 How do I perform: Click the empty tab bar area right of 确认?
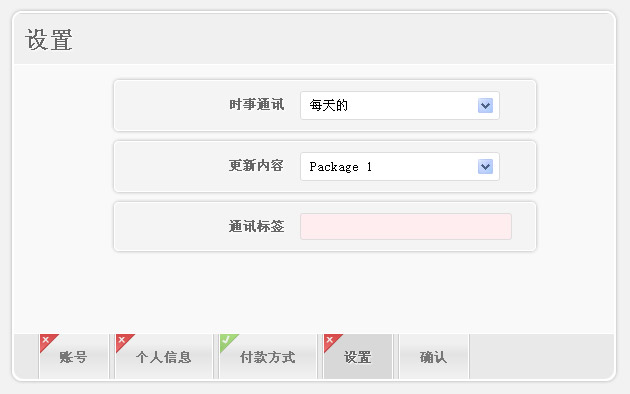[x=542, y=357]
